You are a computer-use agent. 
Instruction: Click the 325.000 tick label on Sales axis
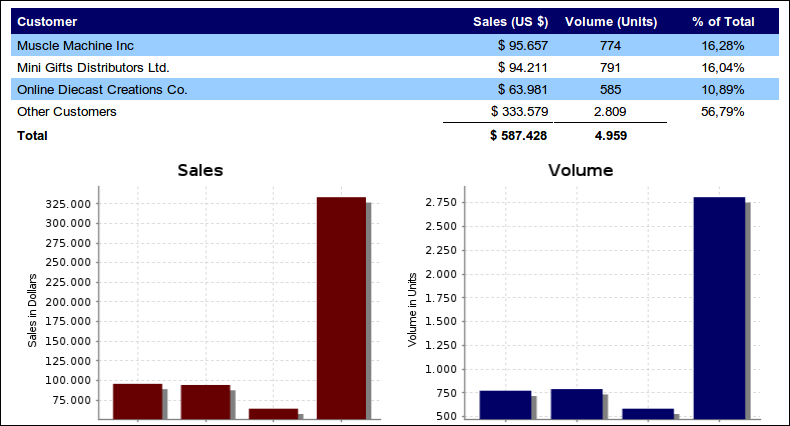click(x=68, y=204)
